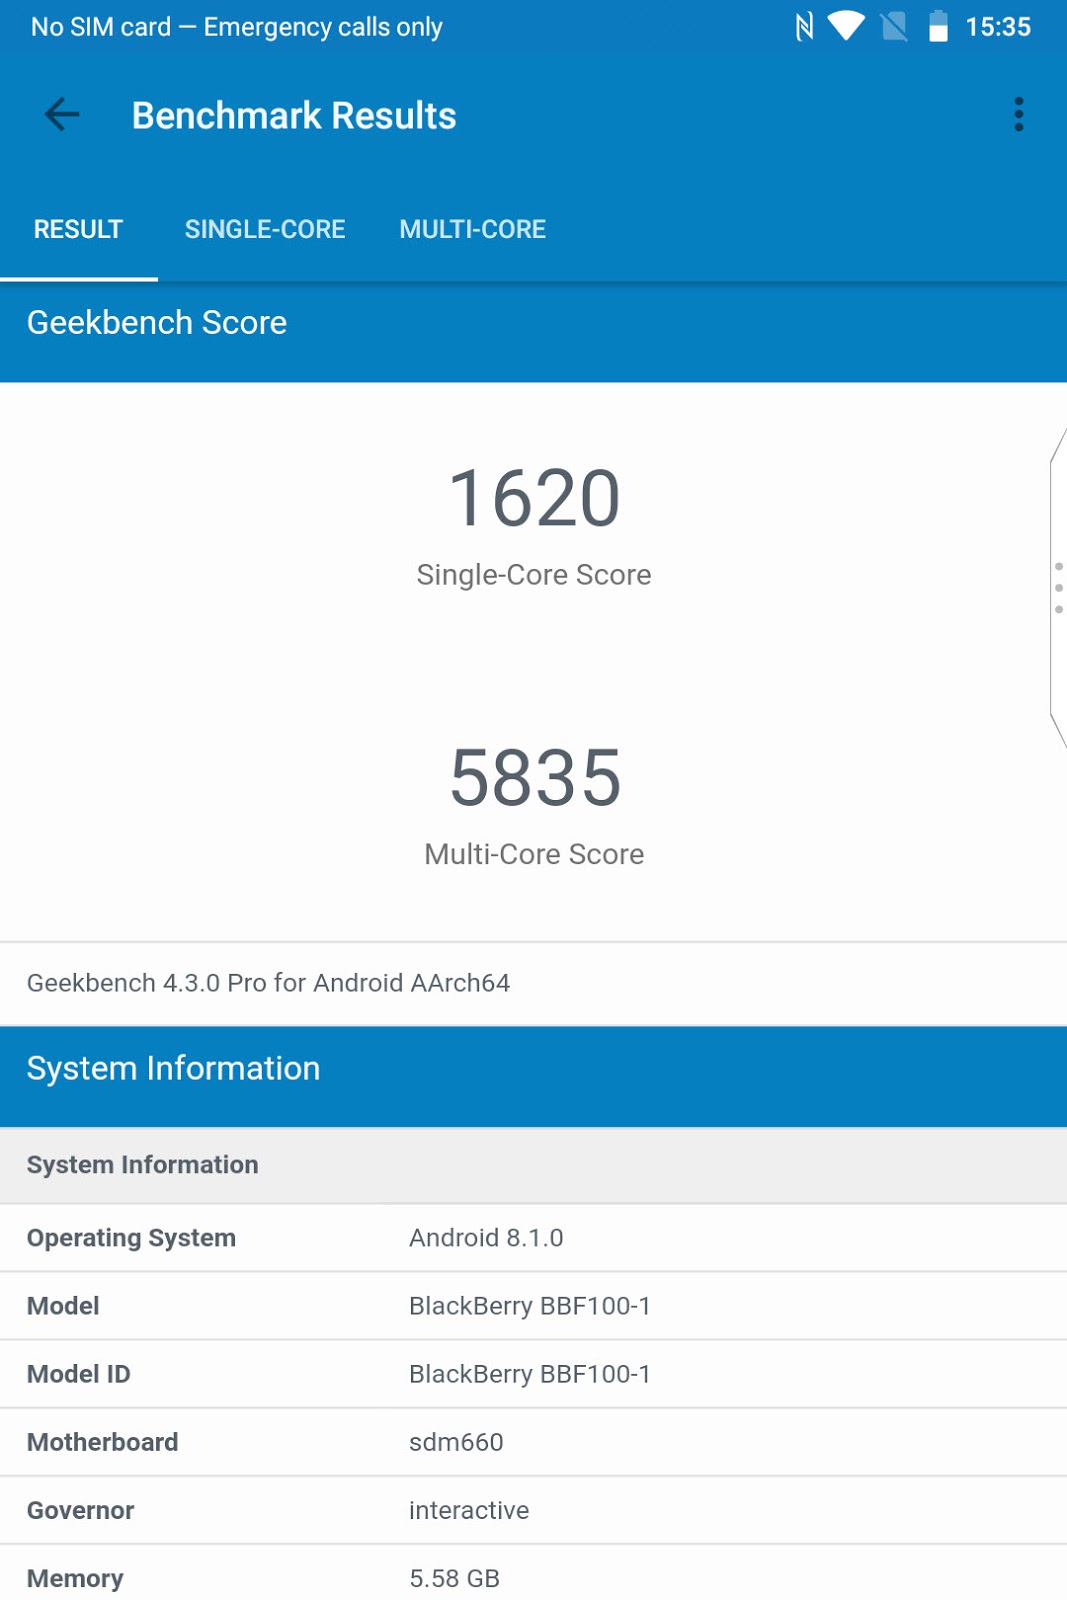Viewport: 1067px width, 1600px height.
Task: Tap the battery status icon
Action: (938, 26)
